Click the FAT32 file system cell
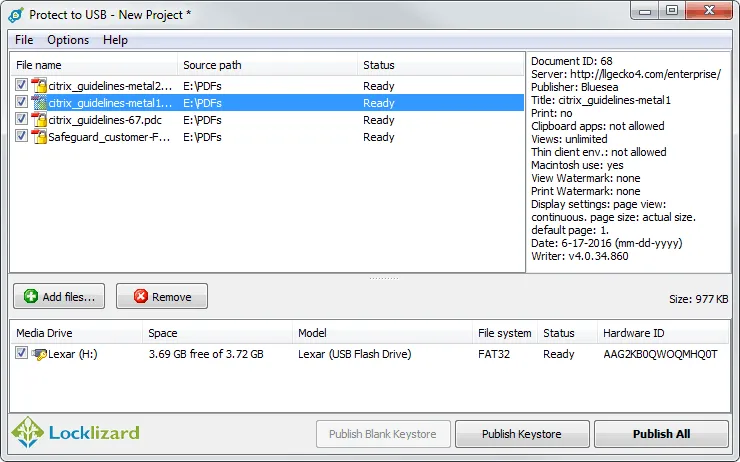This screenshot has height=462, width=740. tap(494, 354)
